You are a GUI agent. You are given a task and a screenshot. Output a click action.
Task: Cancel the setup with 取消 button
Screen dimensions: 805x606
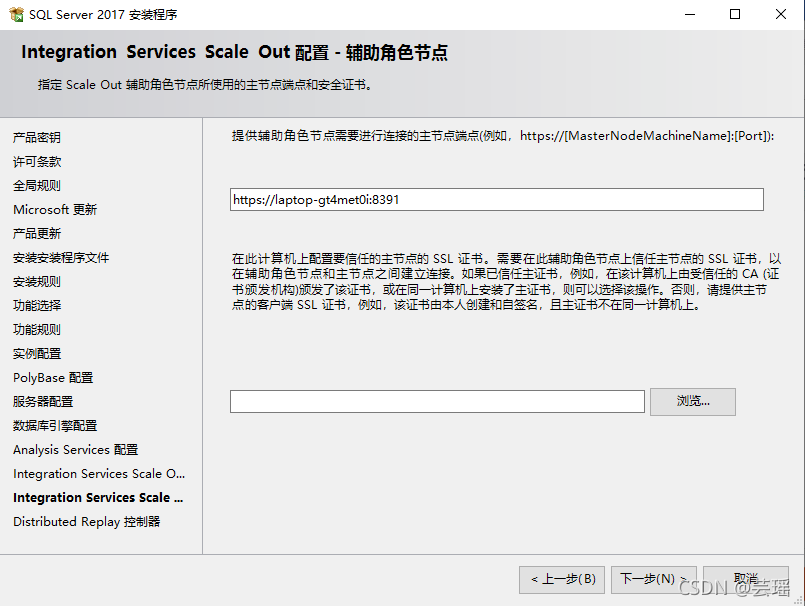click(x=745, y=579)
